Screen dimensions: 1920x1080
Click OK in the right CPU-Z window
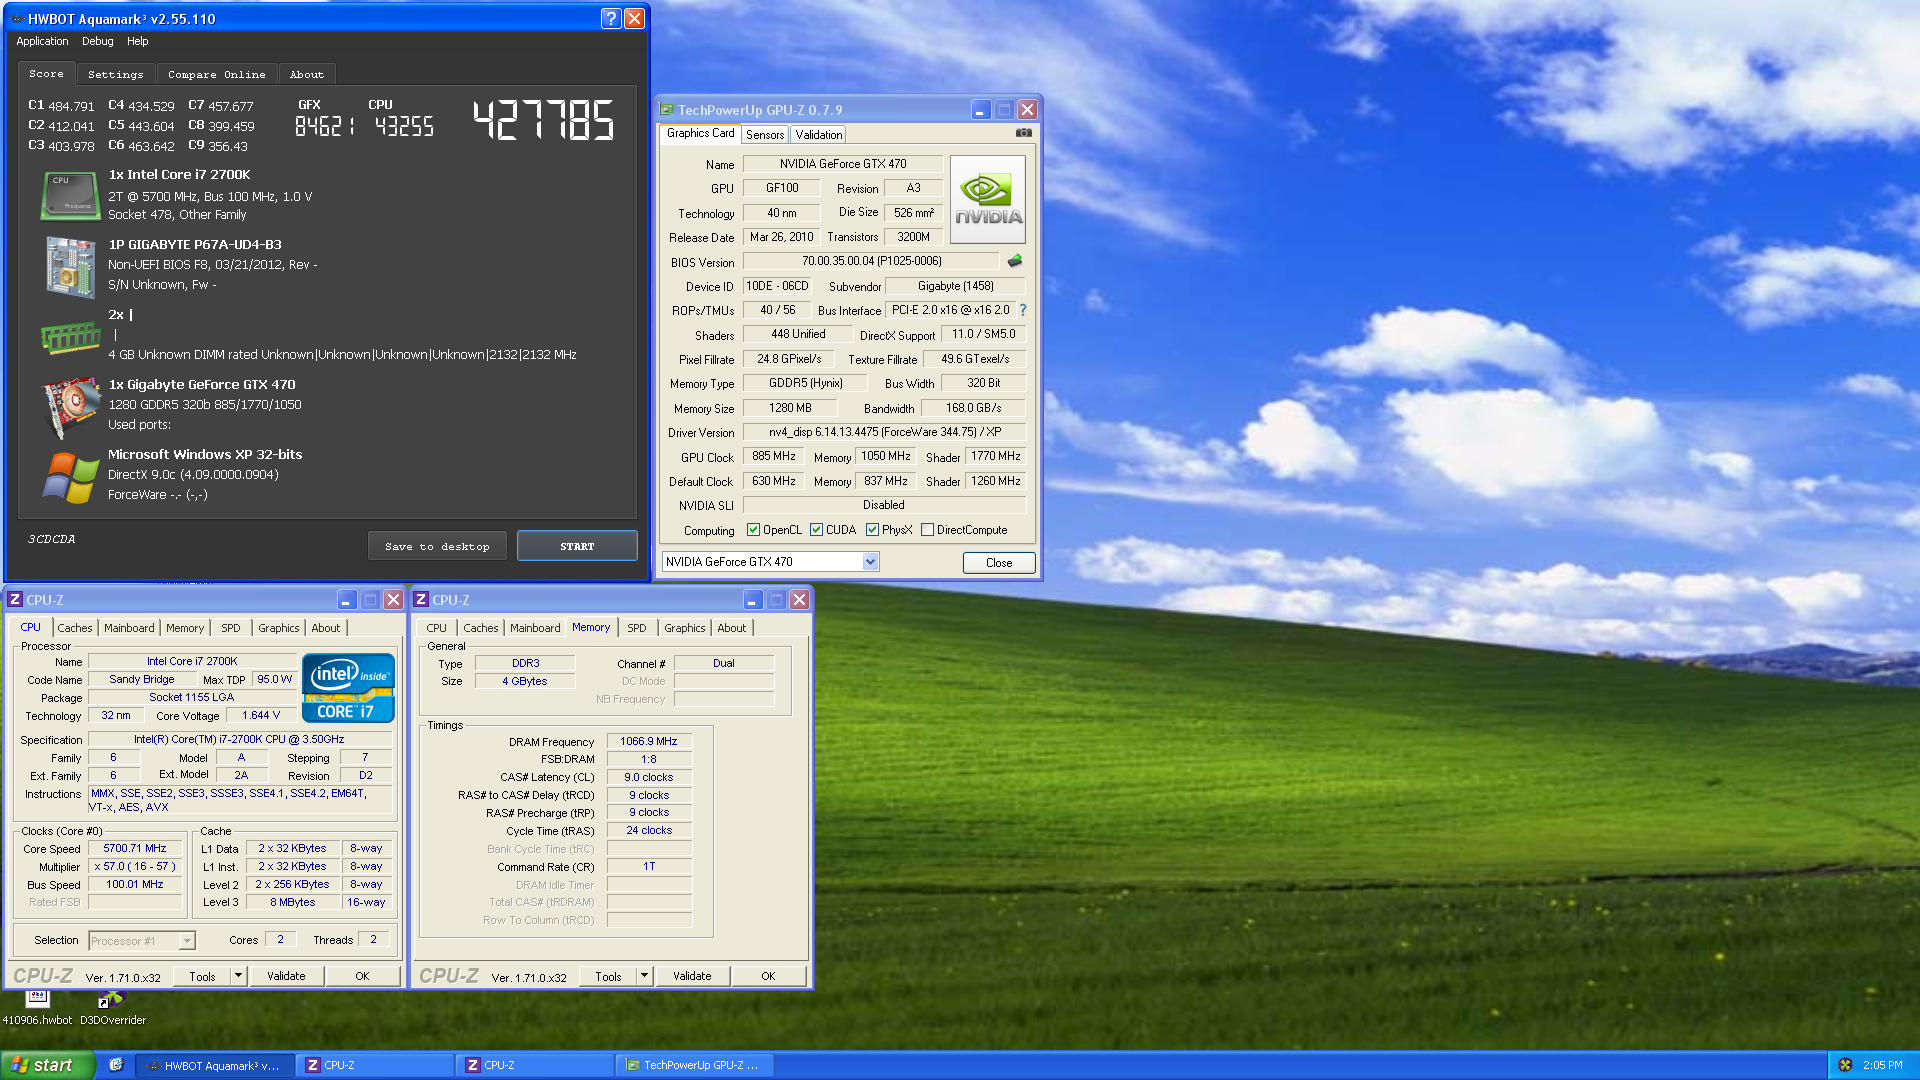(768, 976)
